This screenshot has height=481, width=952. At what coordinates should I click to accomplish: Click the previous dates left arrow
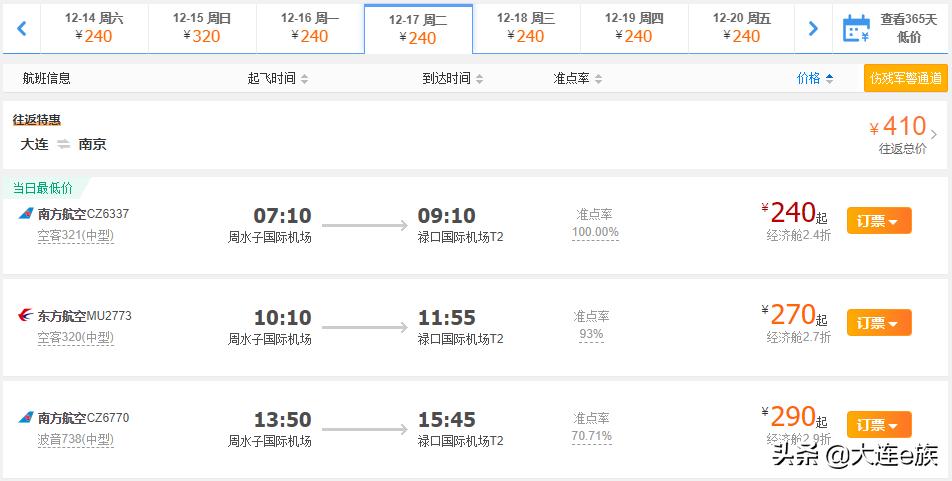(21, 29)
